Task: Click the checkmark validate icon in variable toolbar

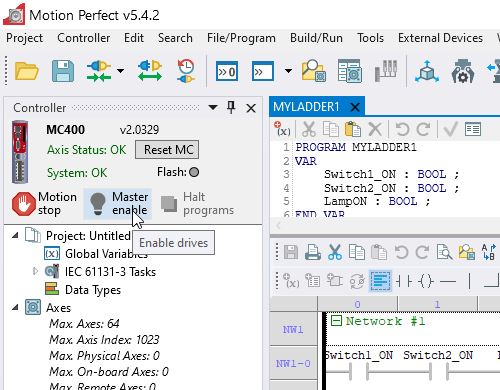Action: point(450,129)
